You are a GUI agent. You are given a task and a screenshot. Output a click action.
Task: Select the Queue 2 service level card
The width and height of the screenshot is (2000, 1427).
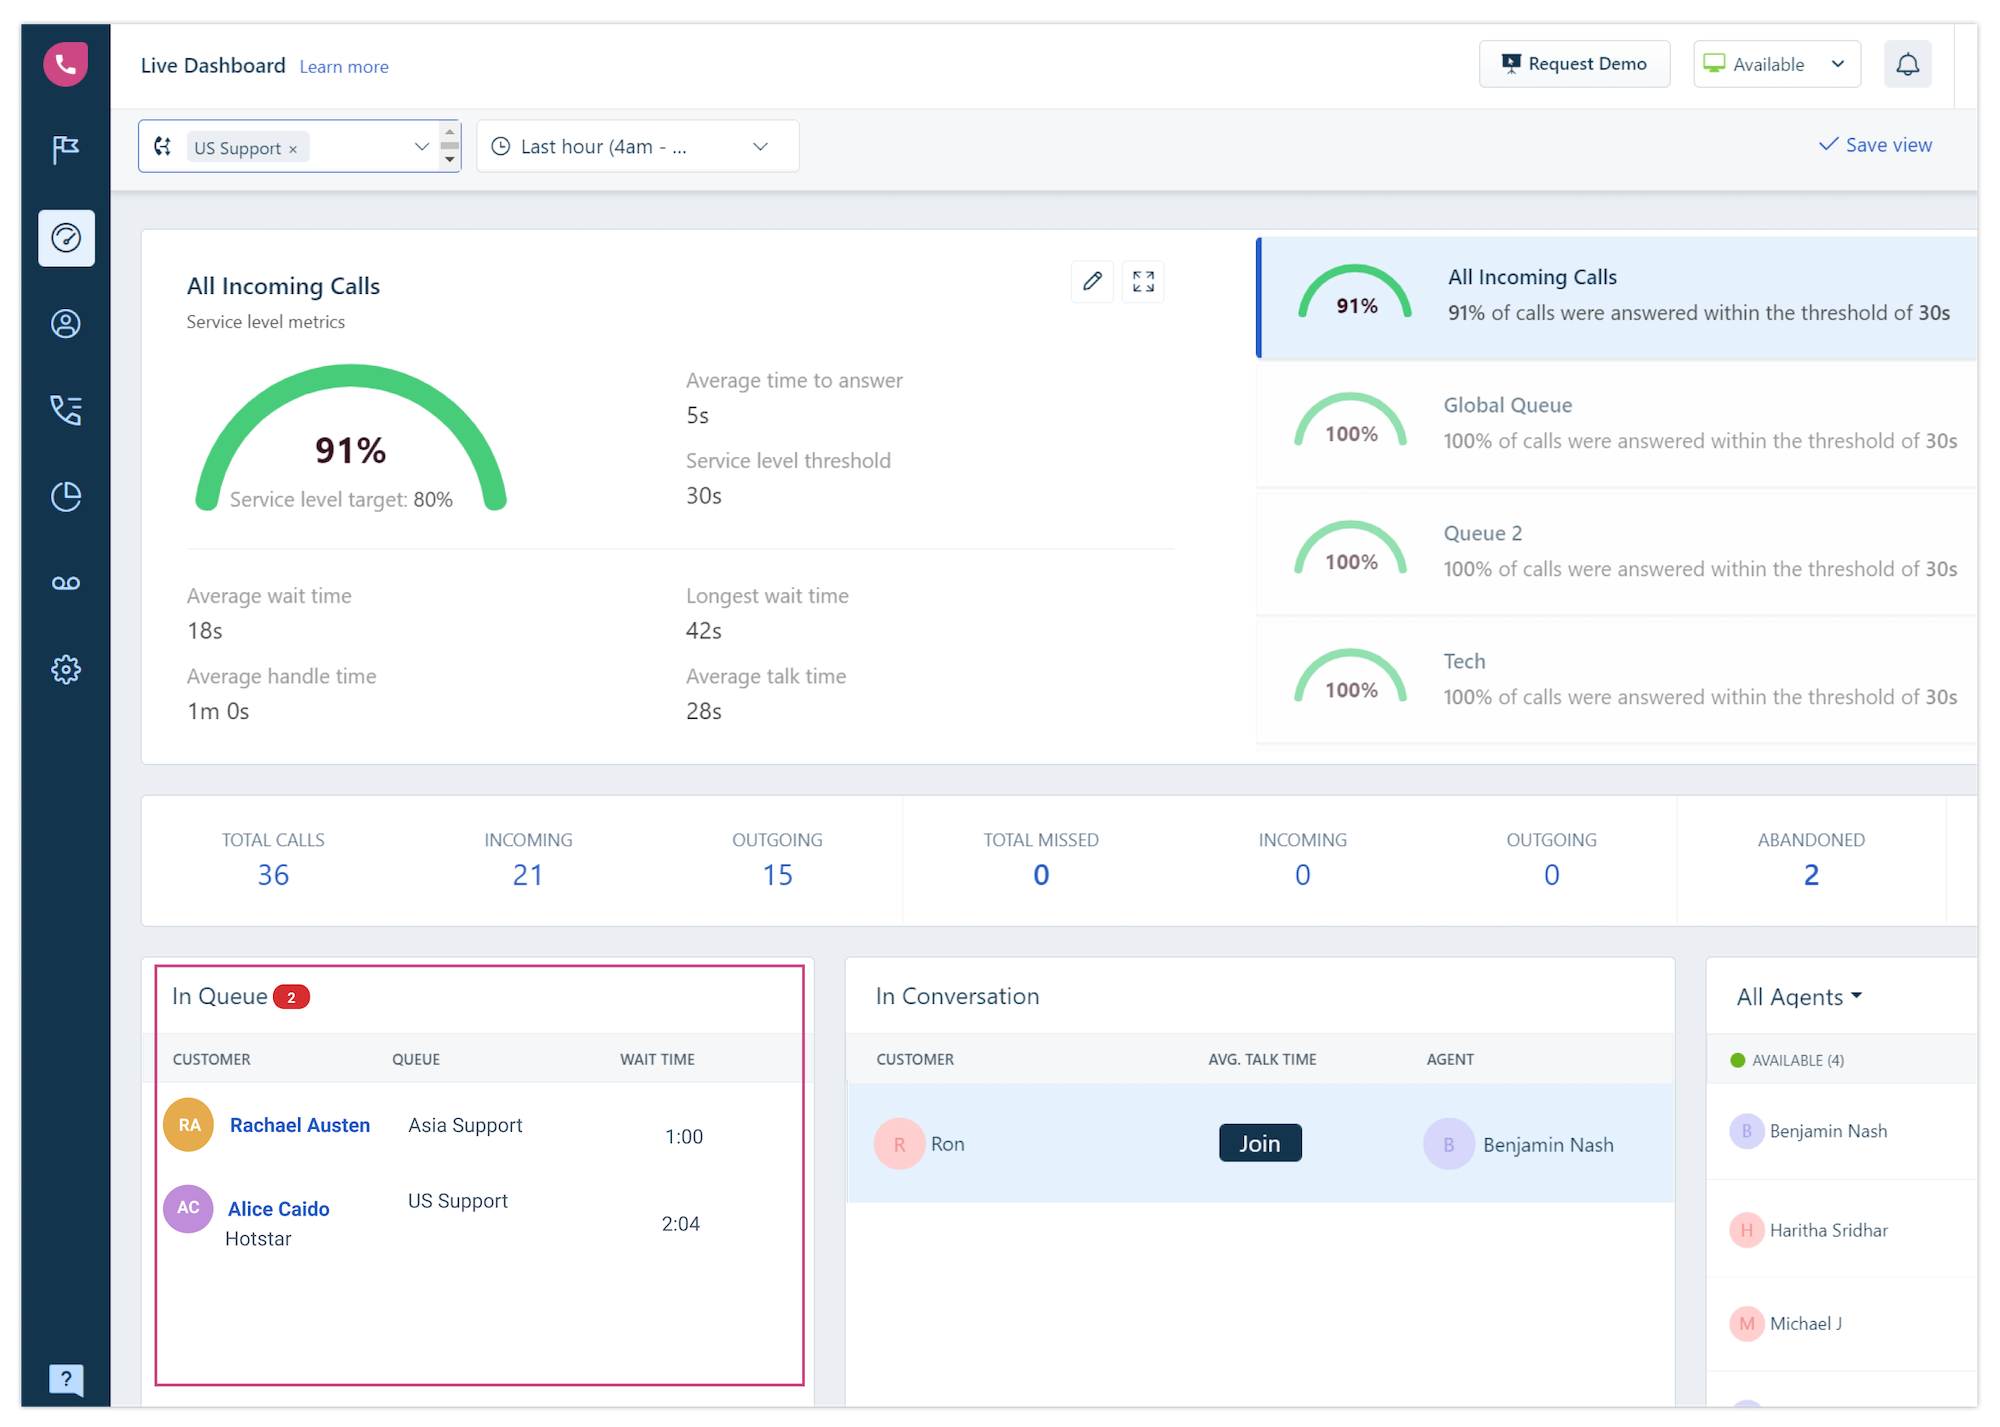(x=1616, y=552)
